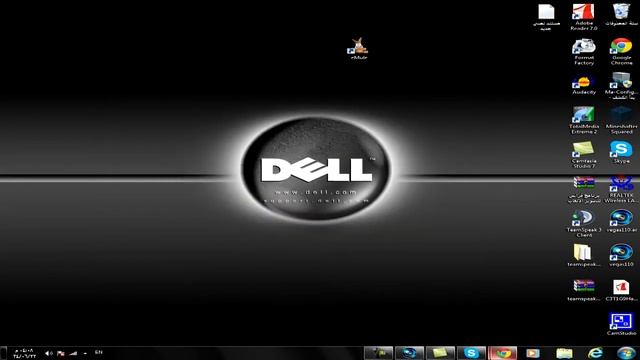Open Windows Explorer folder in taskbar
Screen dimensions: 640x360
pos(564,353)
